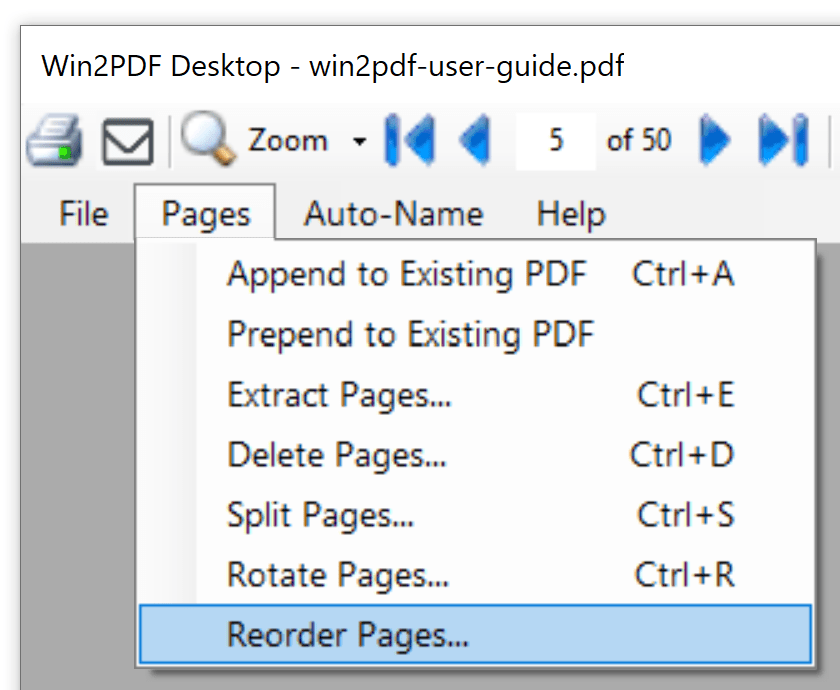Open the File menu
Screen dimensions: 840x690
pyautogui.click(x=83, y=214)
